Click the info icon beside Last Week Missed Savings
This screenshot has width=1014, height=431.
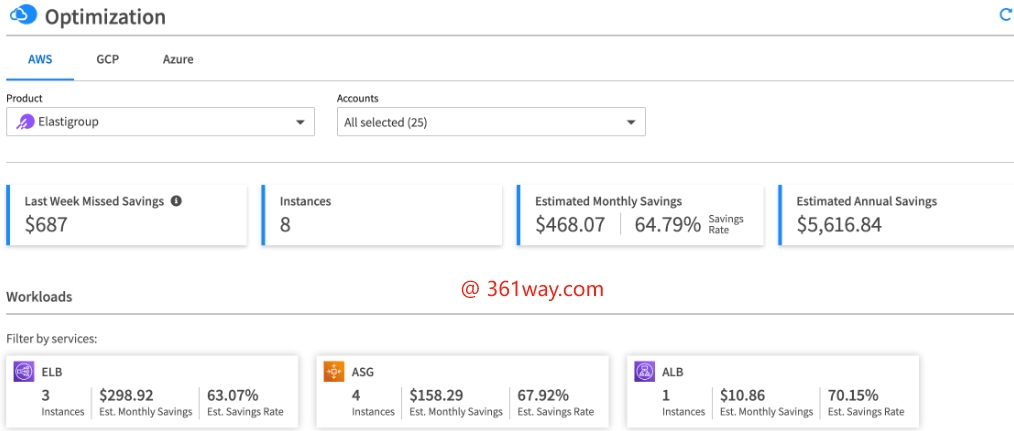tap(176, 201)
